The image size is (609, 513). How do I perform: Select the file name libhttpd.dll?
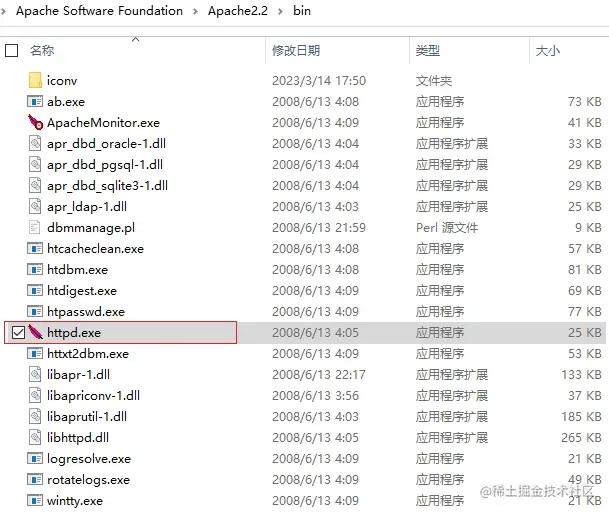coord(78,438)
